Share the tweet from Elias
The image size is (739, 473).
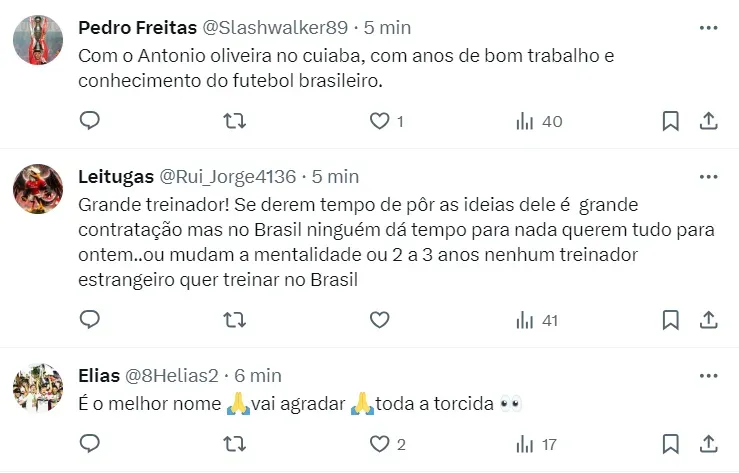point(708,444)
